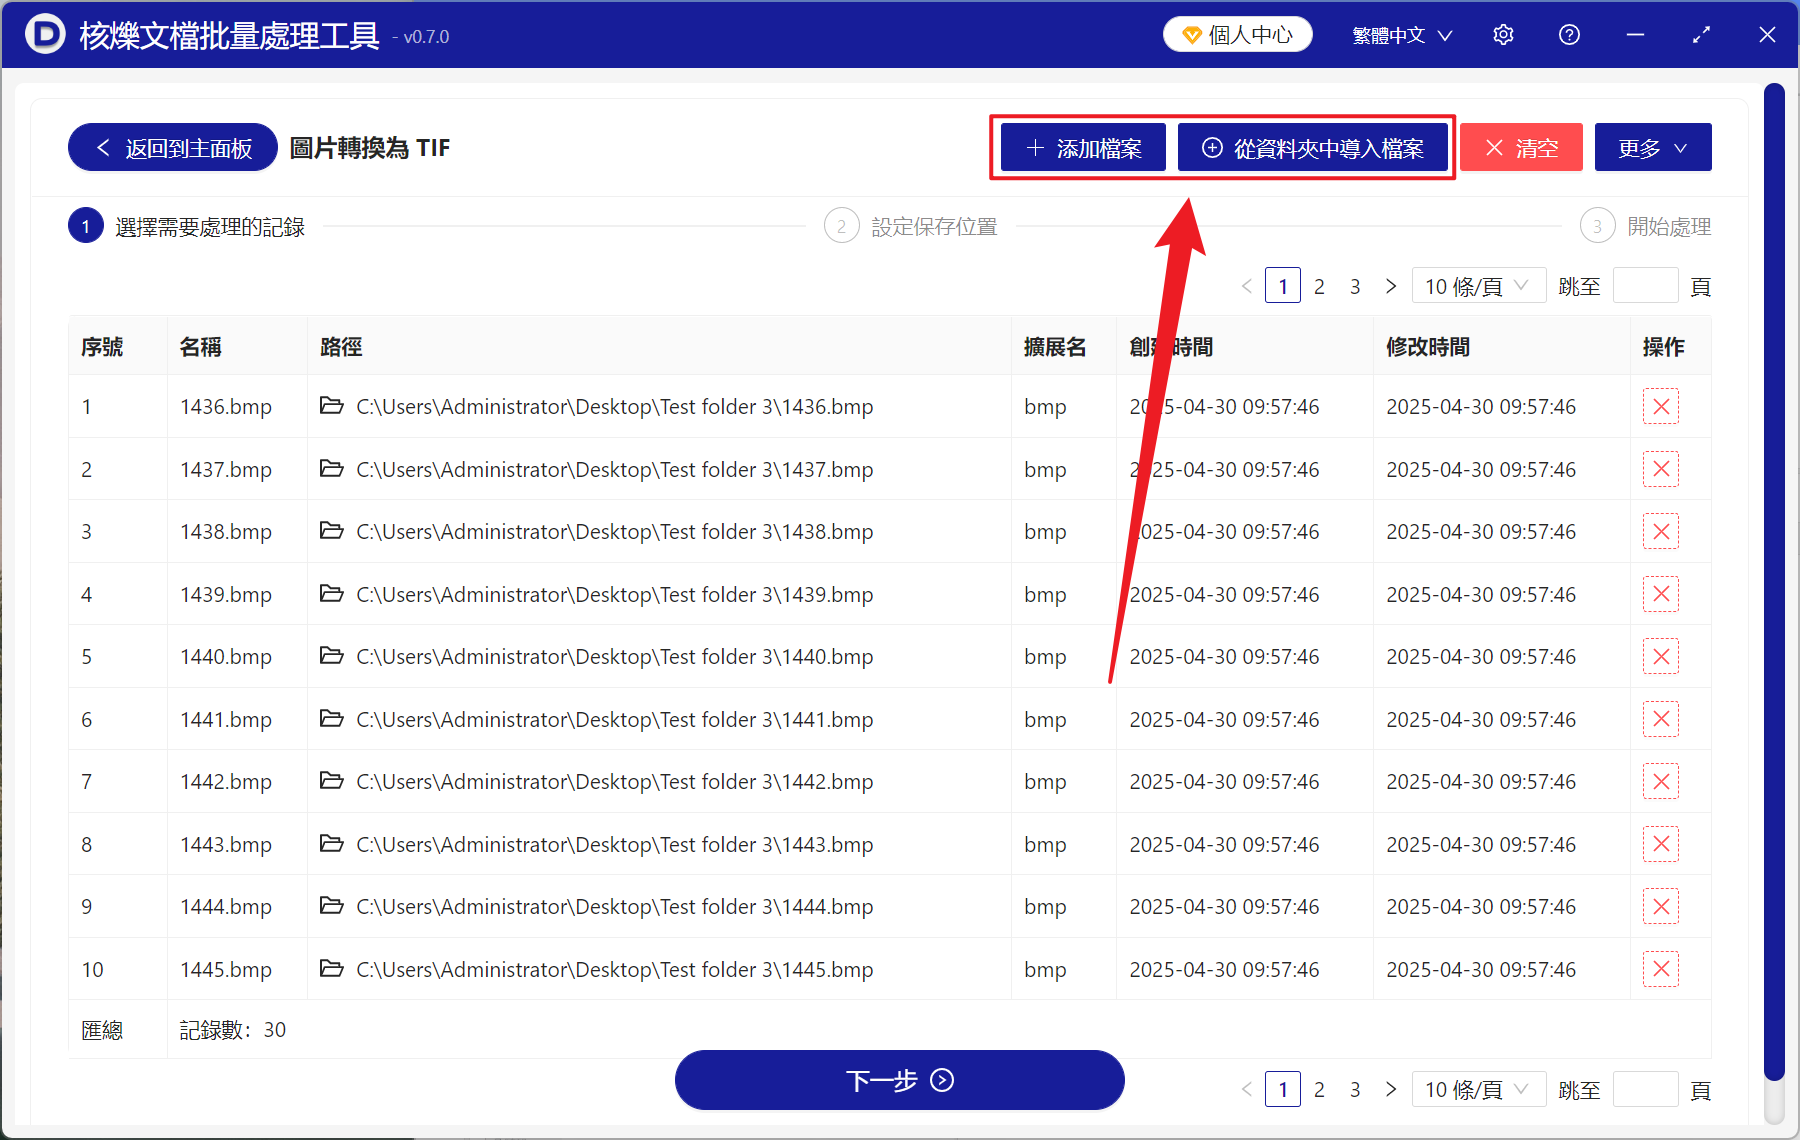Remove the 1445.bmp record

click(x=1660, y=969)
